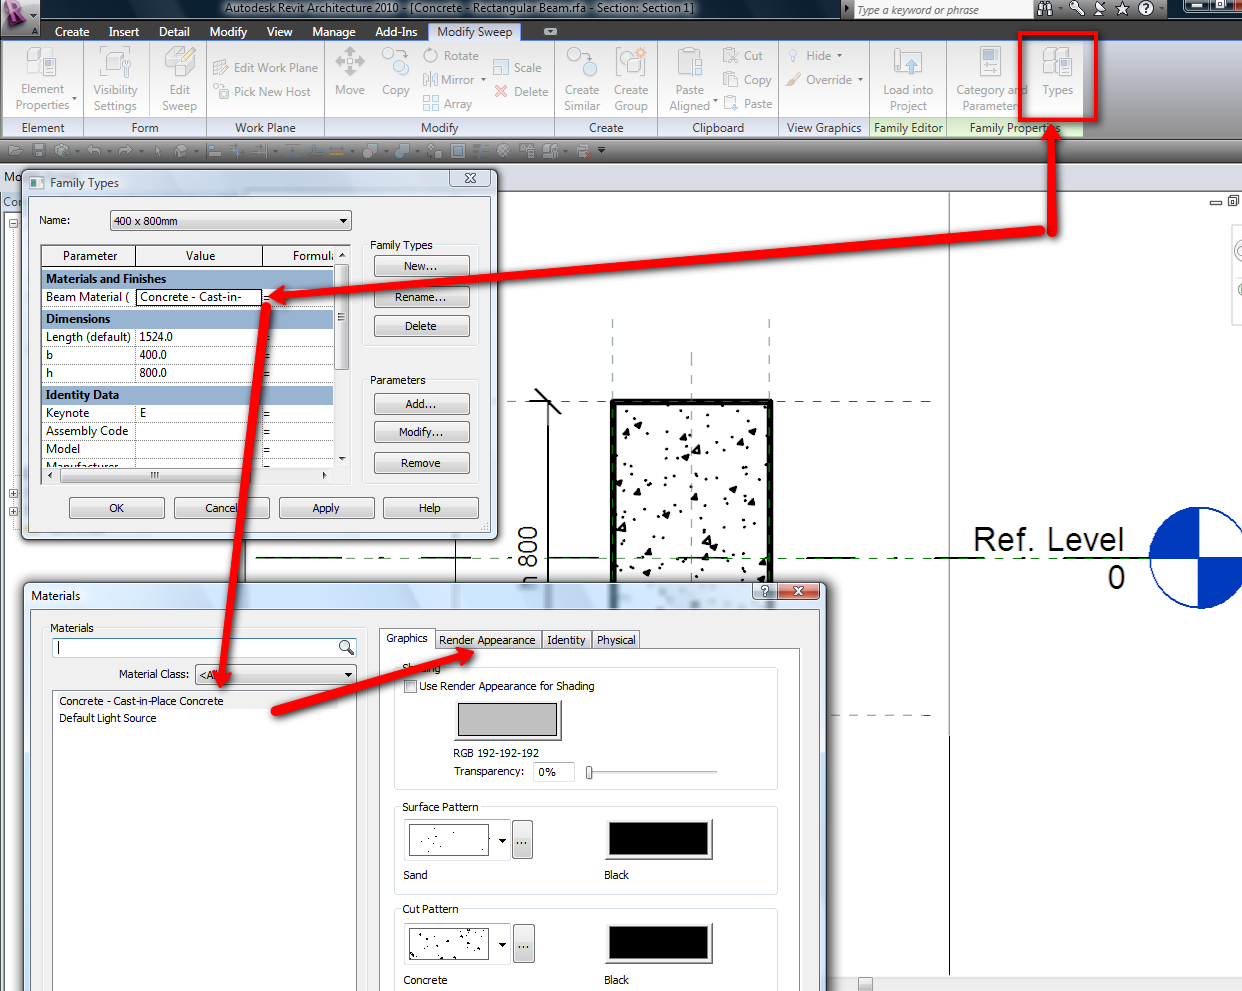Select Default Light Source material
Screen dimensions: 1242x991
108,718
